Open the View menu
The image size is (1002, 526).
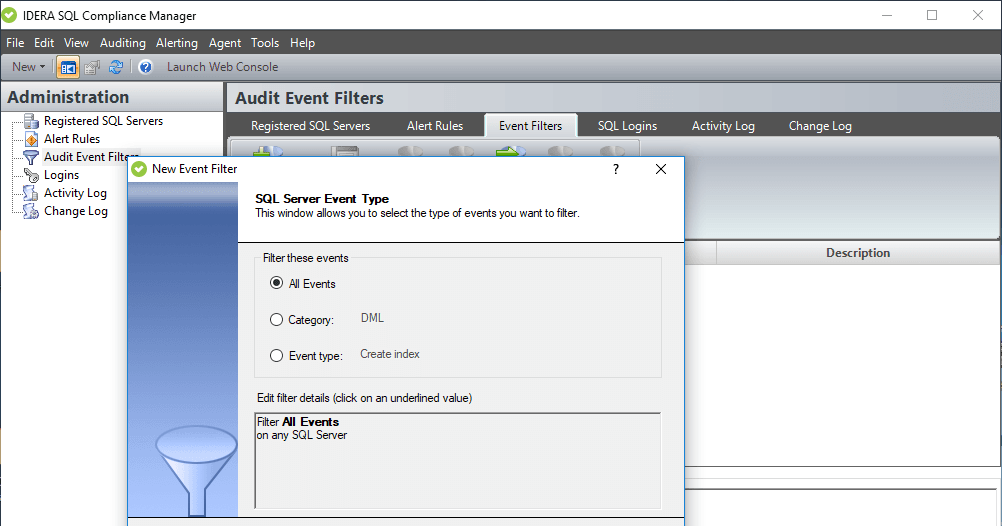[x=76, y=43]
